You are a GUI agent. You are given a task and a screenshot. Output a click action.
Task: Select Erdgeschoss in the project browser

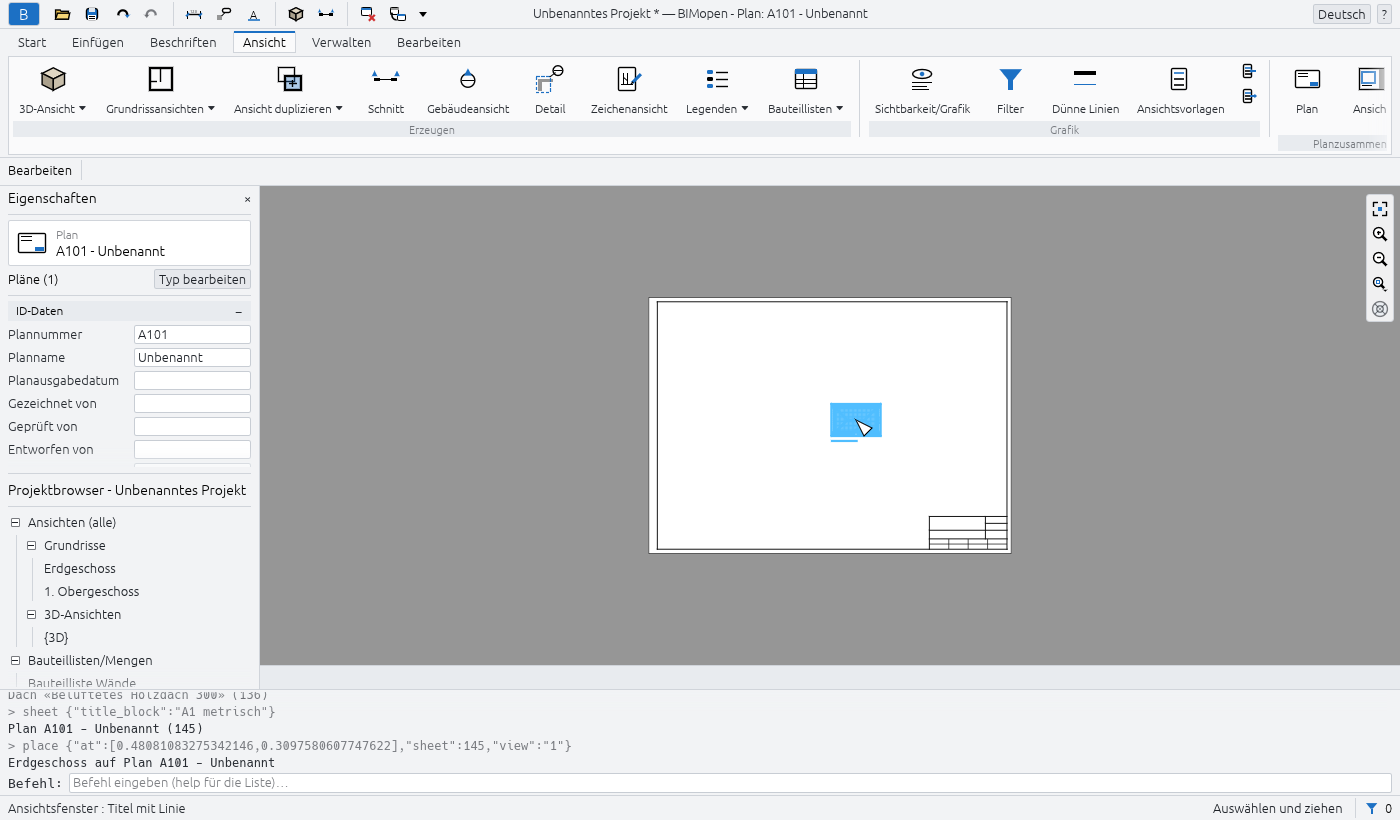80,569
